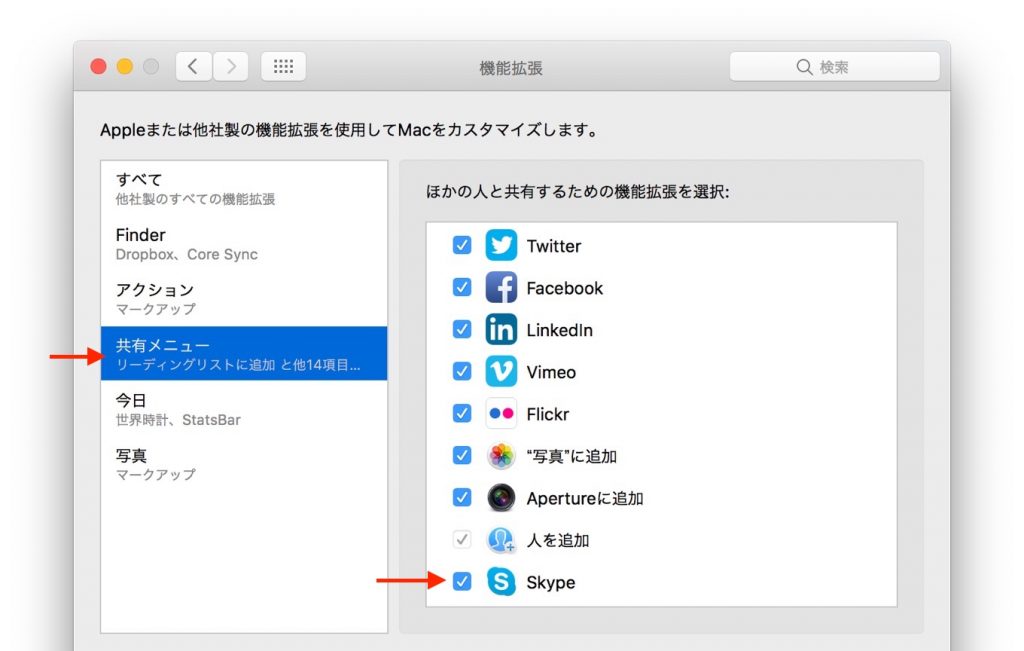Switch to the 今日 extensions category
This screenshot has height=651, width=1024.
tap(243, 408)
